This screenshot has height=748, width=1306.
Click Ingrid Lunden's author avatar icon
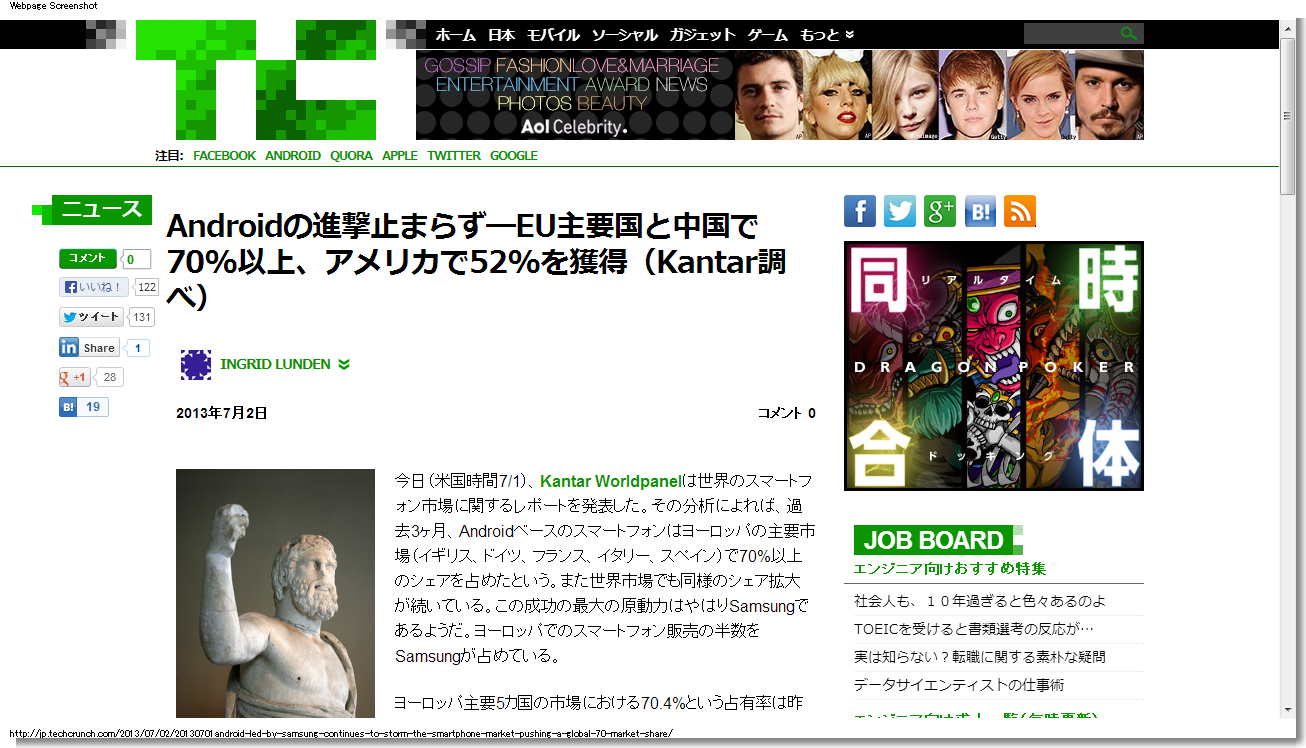(196, 364)
